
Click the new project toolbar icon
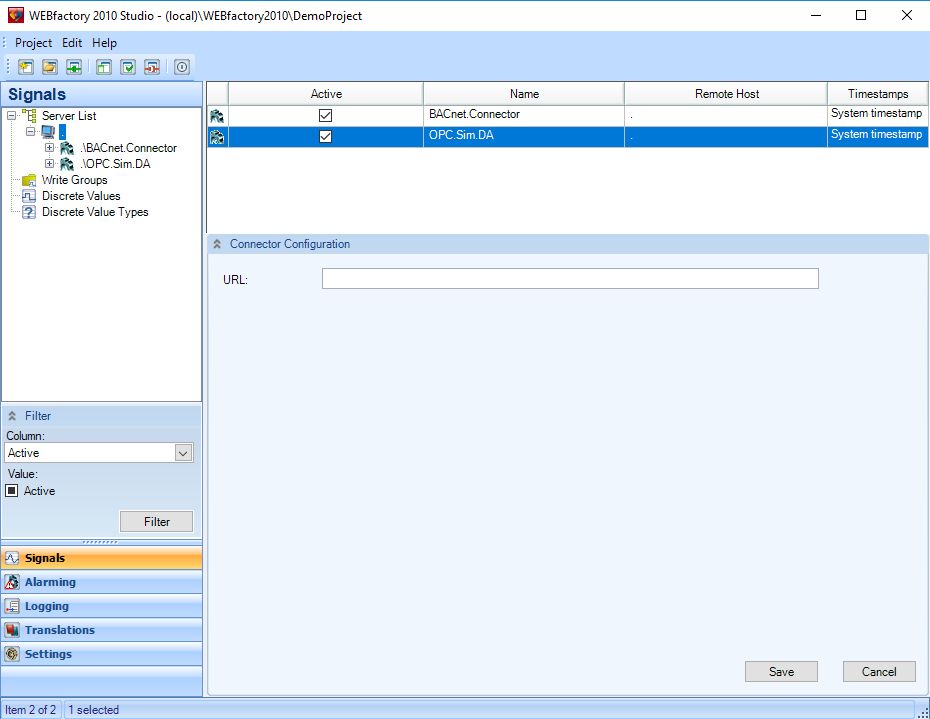25,67
